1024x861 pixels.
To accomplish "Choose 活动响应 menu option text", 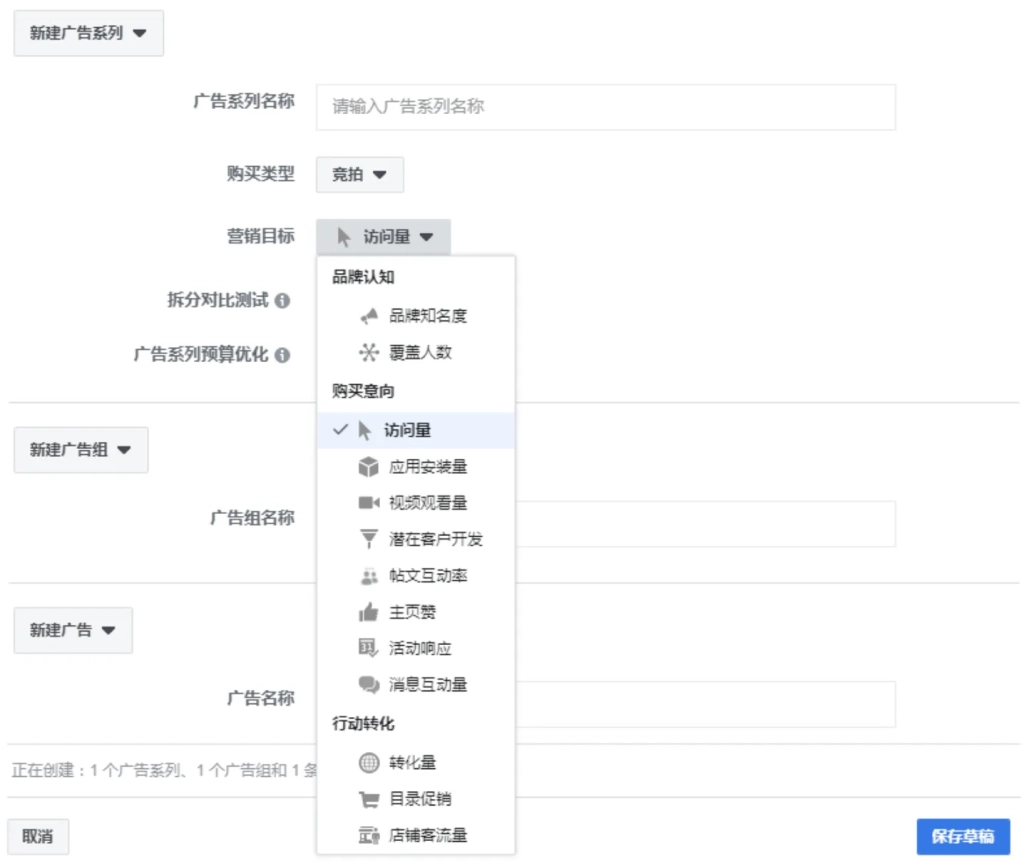I will point(421,648).
